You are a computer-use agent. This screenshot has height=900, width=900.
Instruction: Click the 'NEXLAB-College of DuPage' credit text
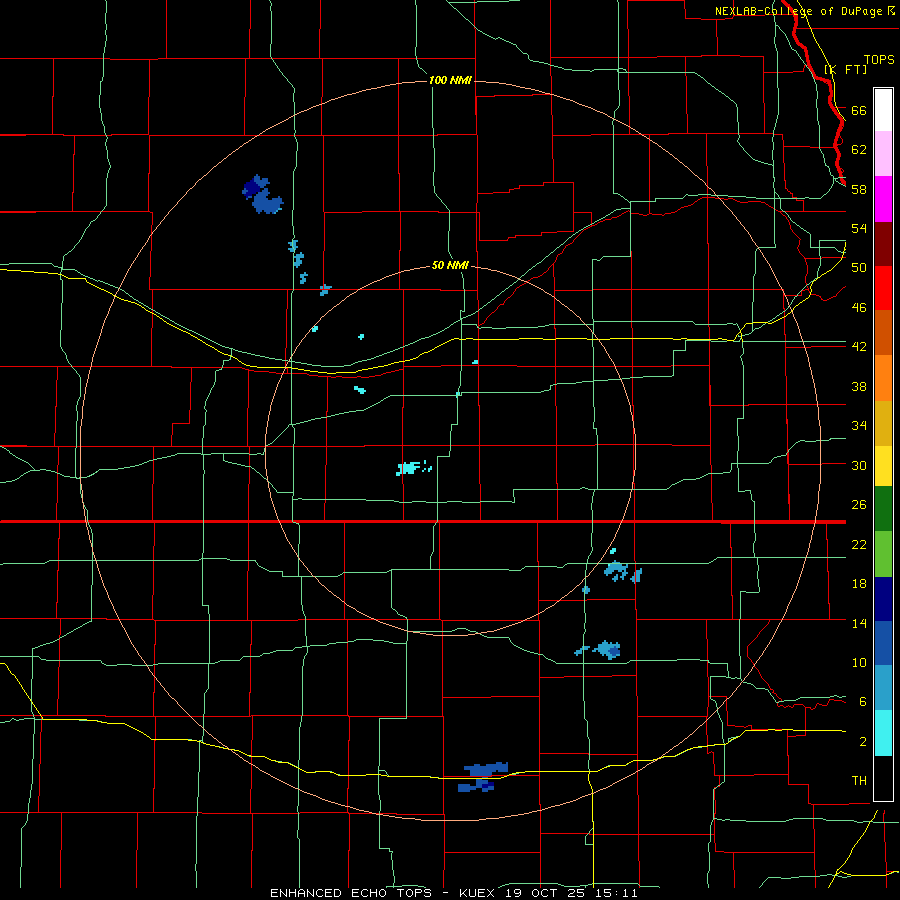(x=800, y=11)
